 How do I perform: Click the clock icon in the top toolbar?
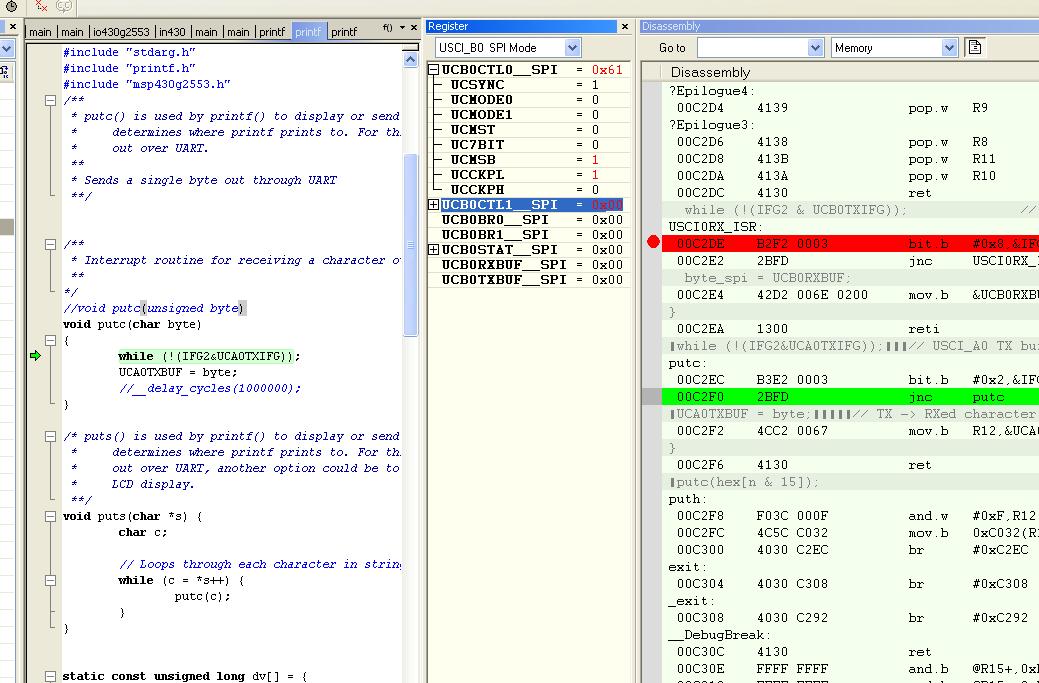click(x=10, y=6)
